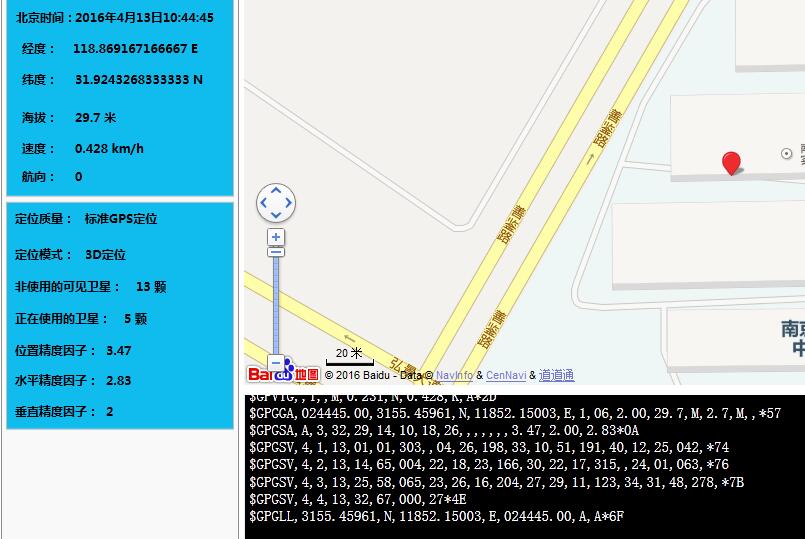Click the 正在使用的卫星 label
This screenshot has height=539, width=805.
62,319
